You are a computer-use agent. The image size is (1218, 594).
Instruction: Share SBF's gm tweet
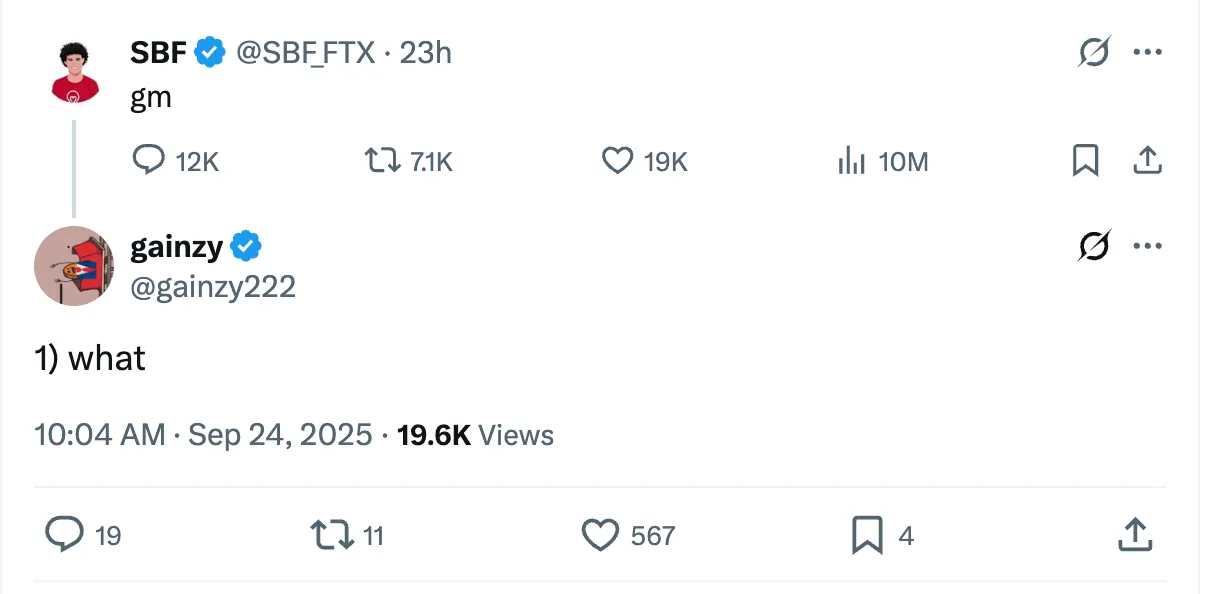1147,160
